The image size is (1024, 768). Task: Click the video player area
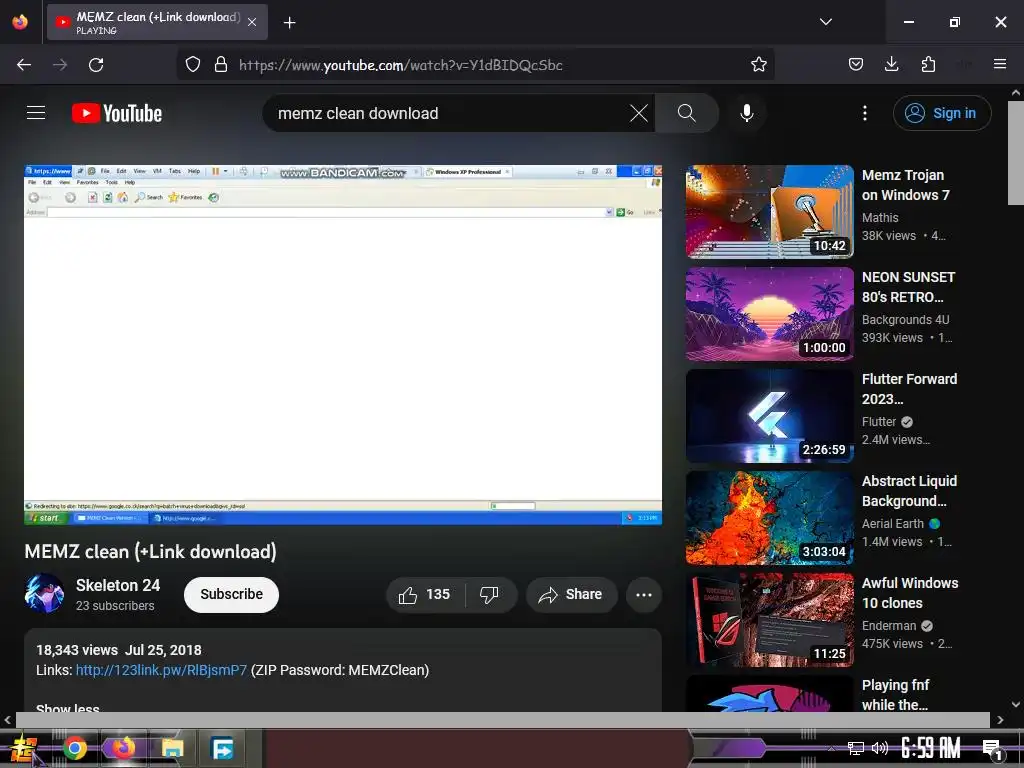pyautogui.click(x=343, y=344)
